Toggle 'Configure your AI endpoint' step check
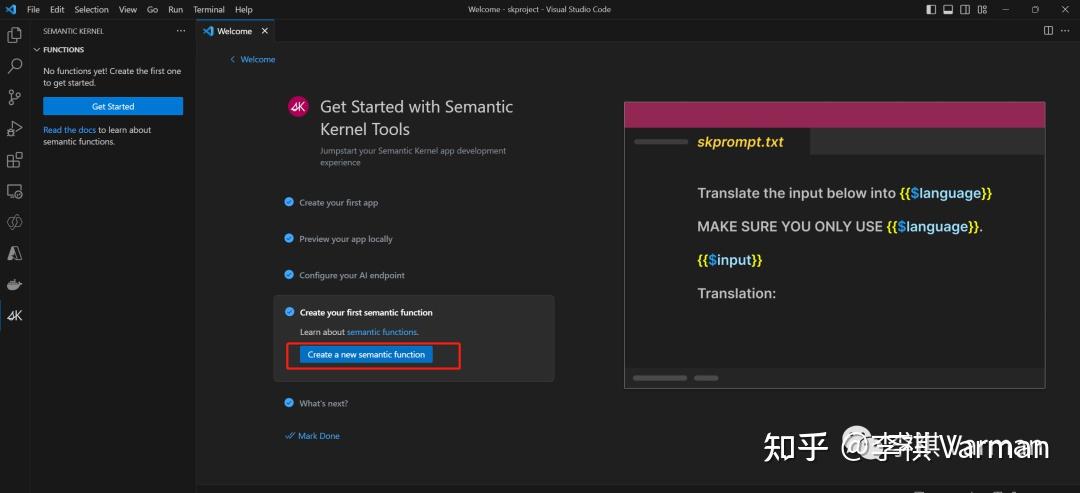Screen dimensions: 1080x493 pos(289,275)
